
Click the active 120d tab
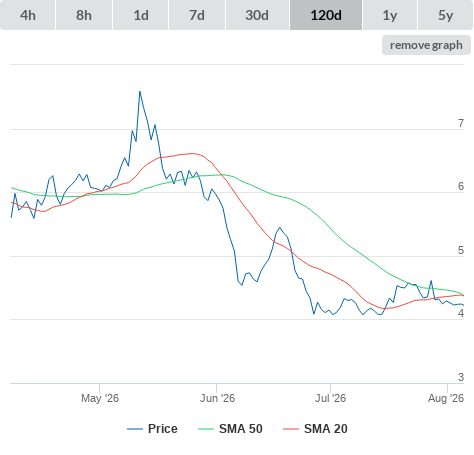326,15
